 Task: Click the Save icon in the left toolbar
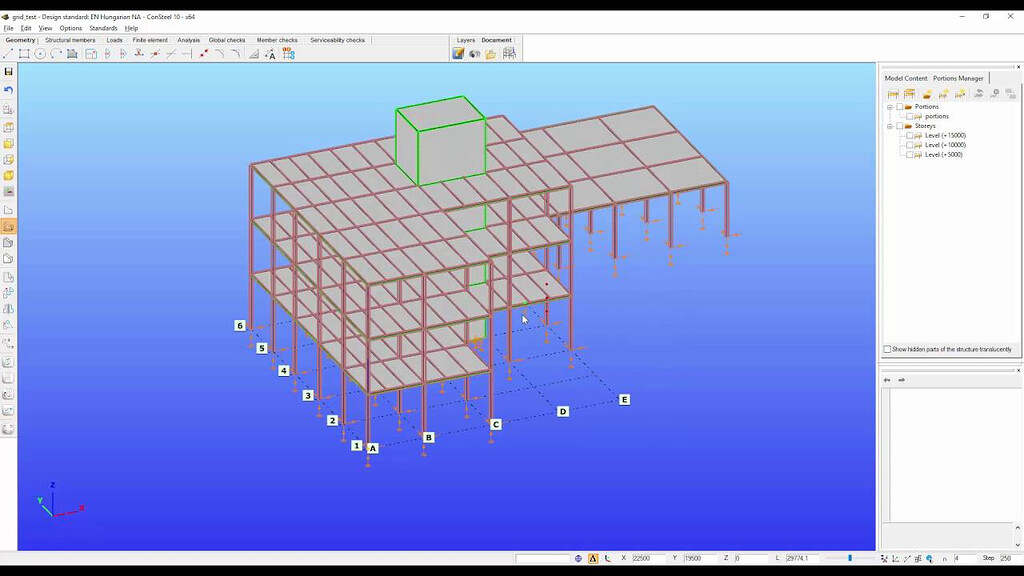pos(9,73)
